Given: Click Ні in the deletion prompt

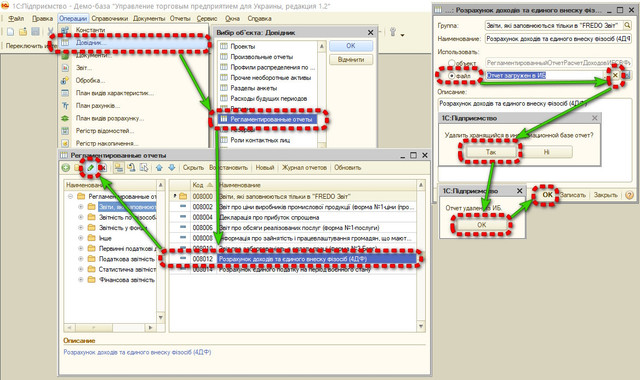Looking at the screenshot, I should pyautogui.click(x=546, y=152).
